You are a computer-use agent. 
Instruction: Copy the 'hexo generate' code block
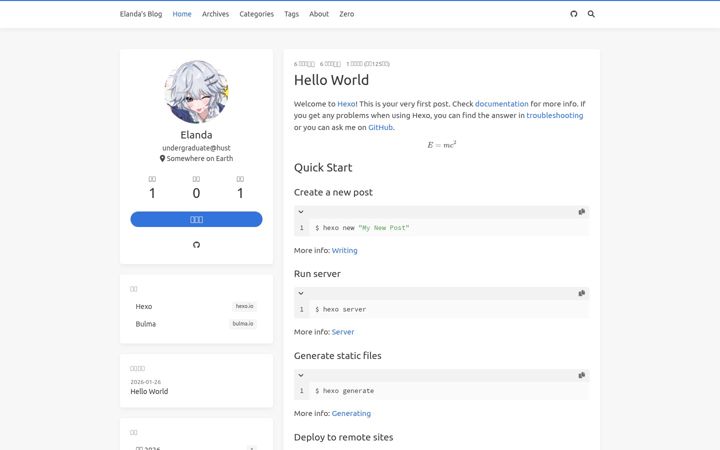[x=581, y=375]
